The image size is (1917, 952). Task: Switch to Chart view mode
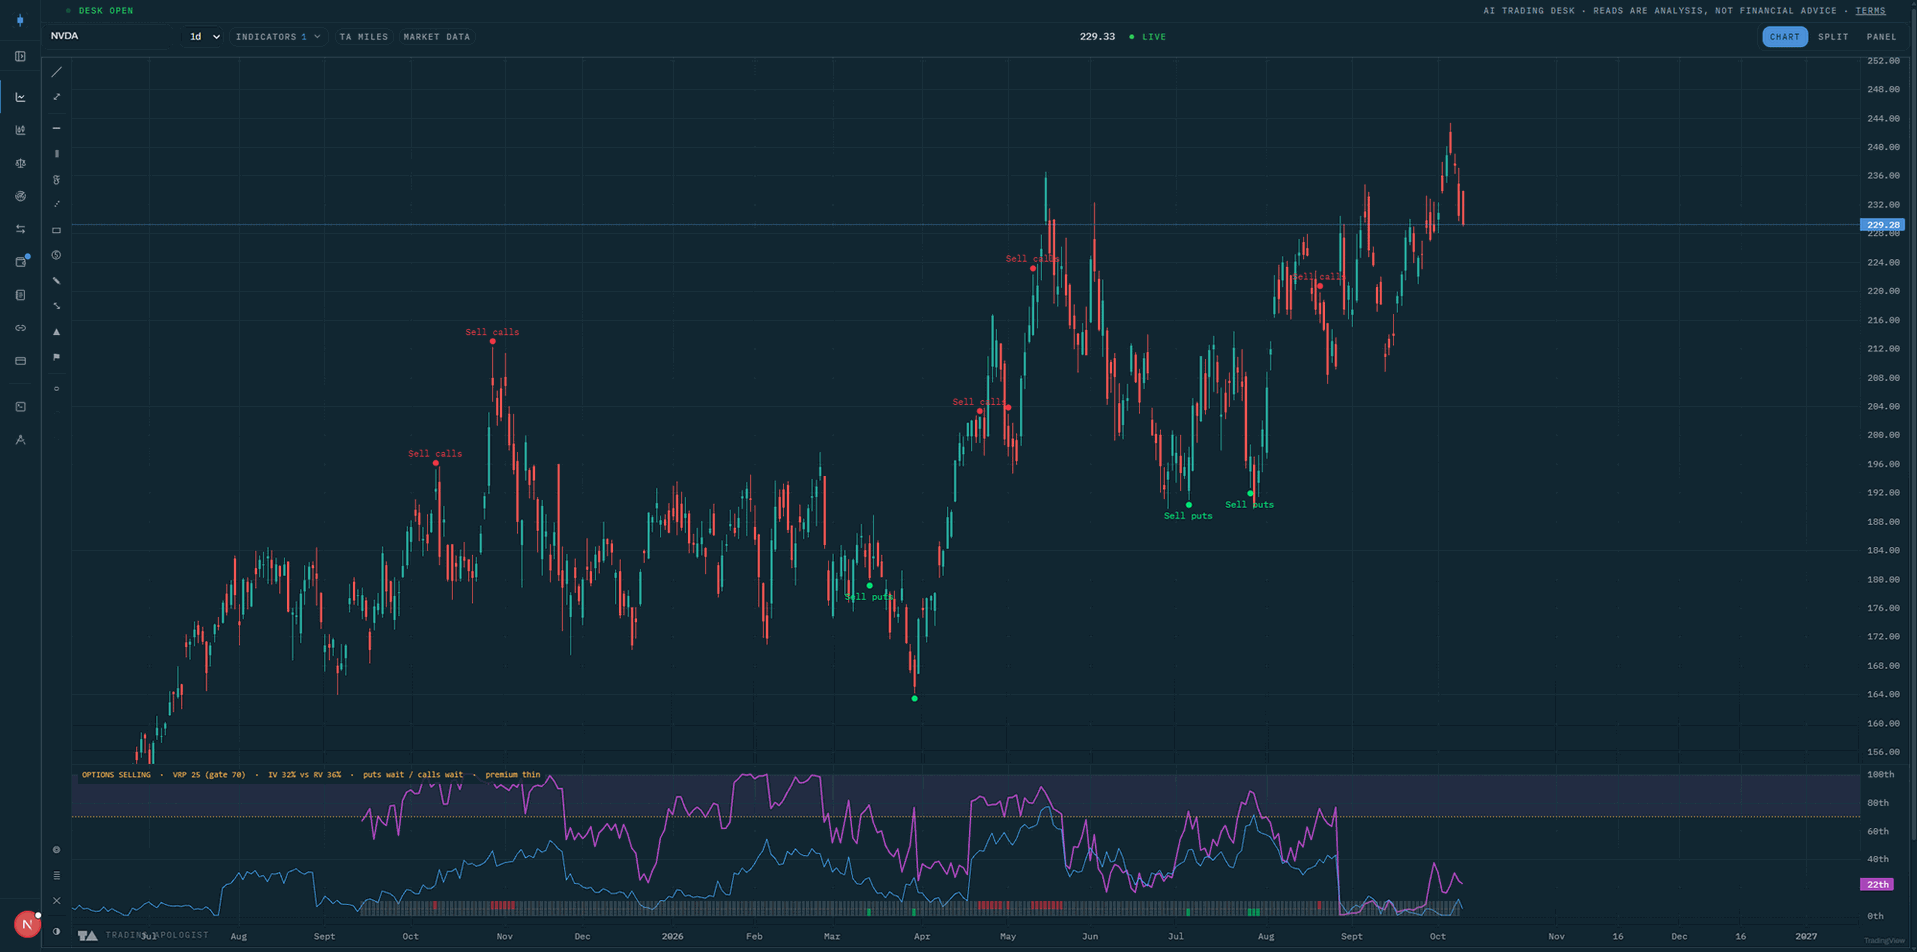1784,37
